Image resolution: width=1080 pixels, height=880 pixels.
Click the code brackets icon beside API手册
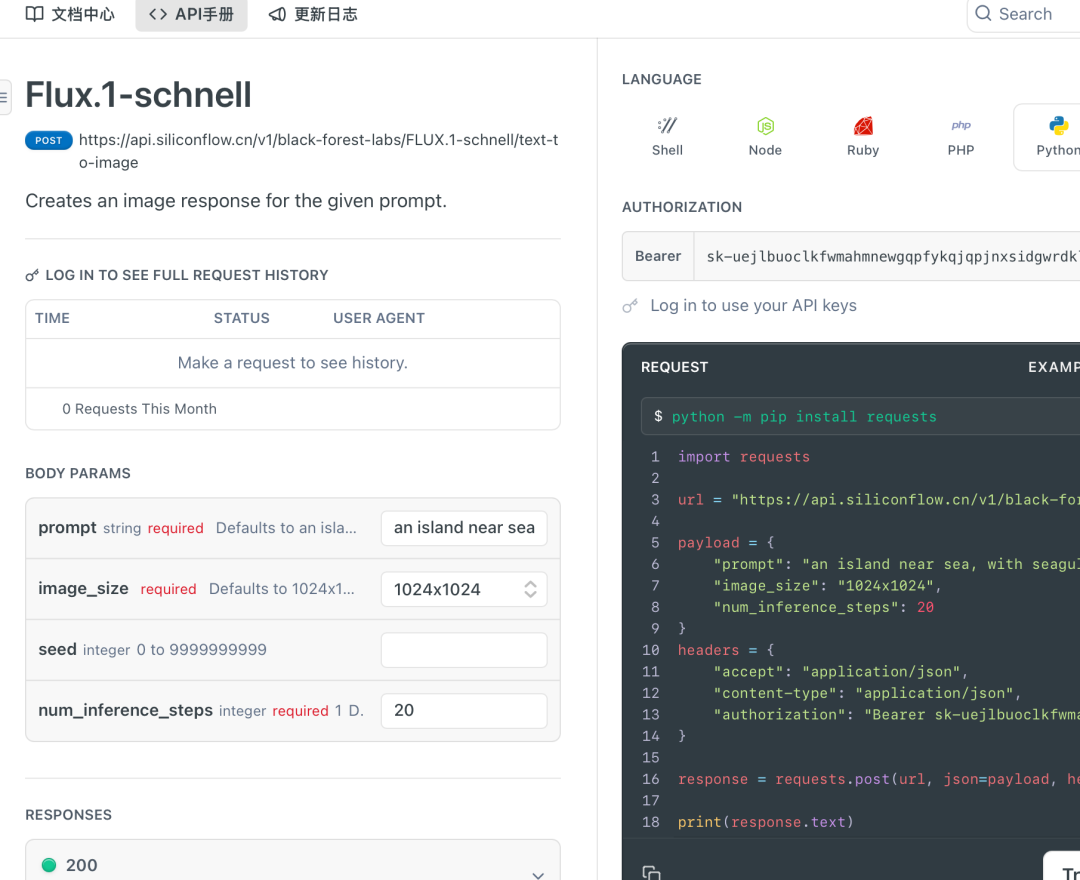(158, 14)
